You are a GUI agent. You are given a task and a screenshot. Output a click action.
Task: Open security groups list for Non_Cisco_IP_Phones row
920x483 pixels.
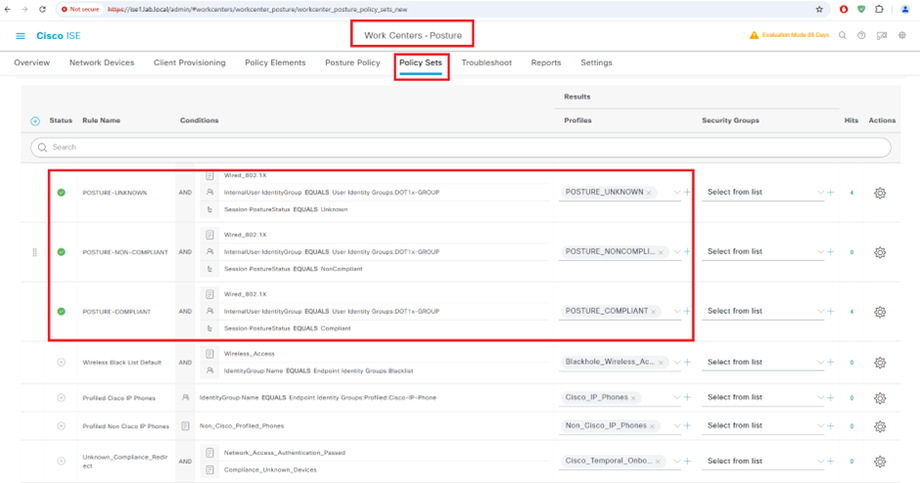click(x=763, y=425)
